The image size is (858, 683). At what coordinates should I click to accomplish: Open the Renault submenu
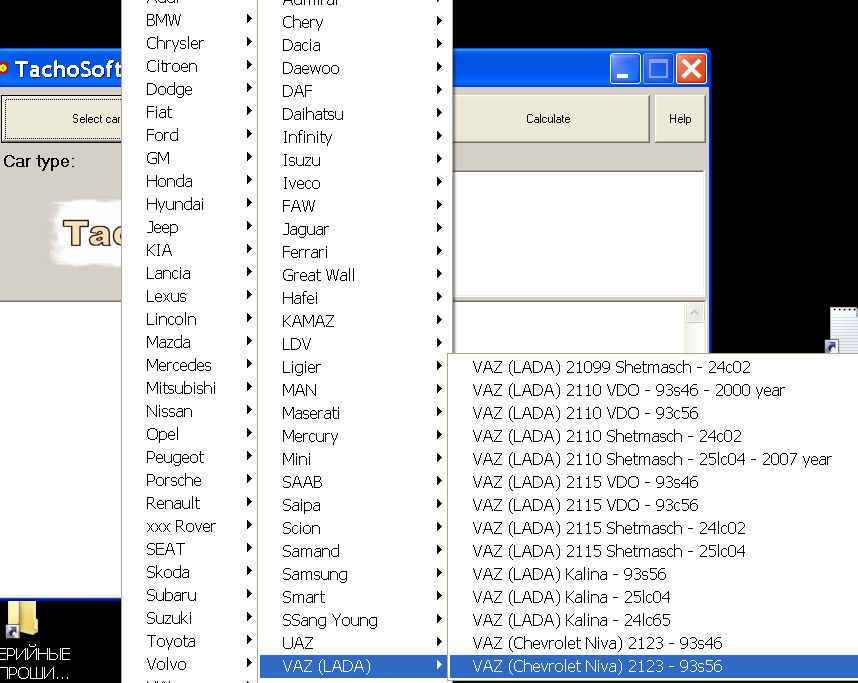(190, 503)
